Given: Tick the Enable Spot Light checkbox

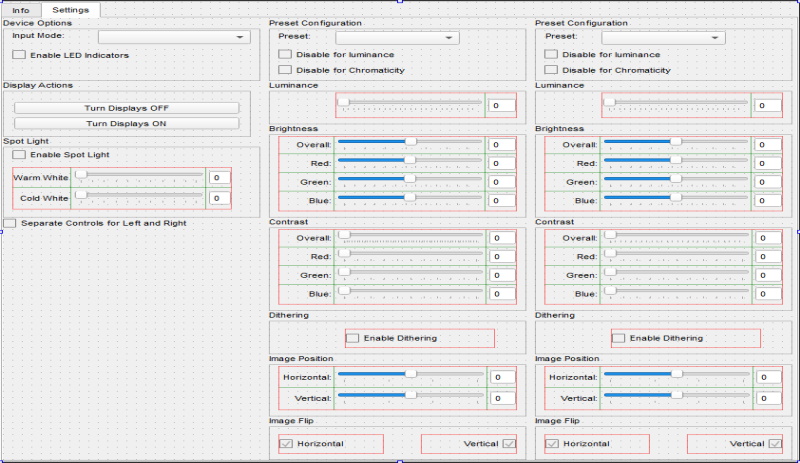Looking at the screenshot, I should (x=61, y=155).
